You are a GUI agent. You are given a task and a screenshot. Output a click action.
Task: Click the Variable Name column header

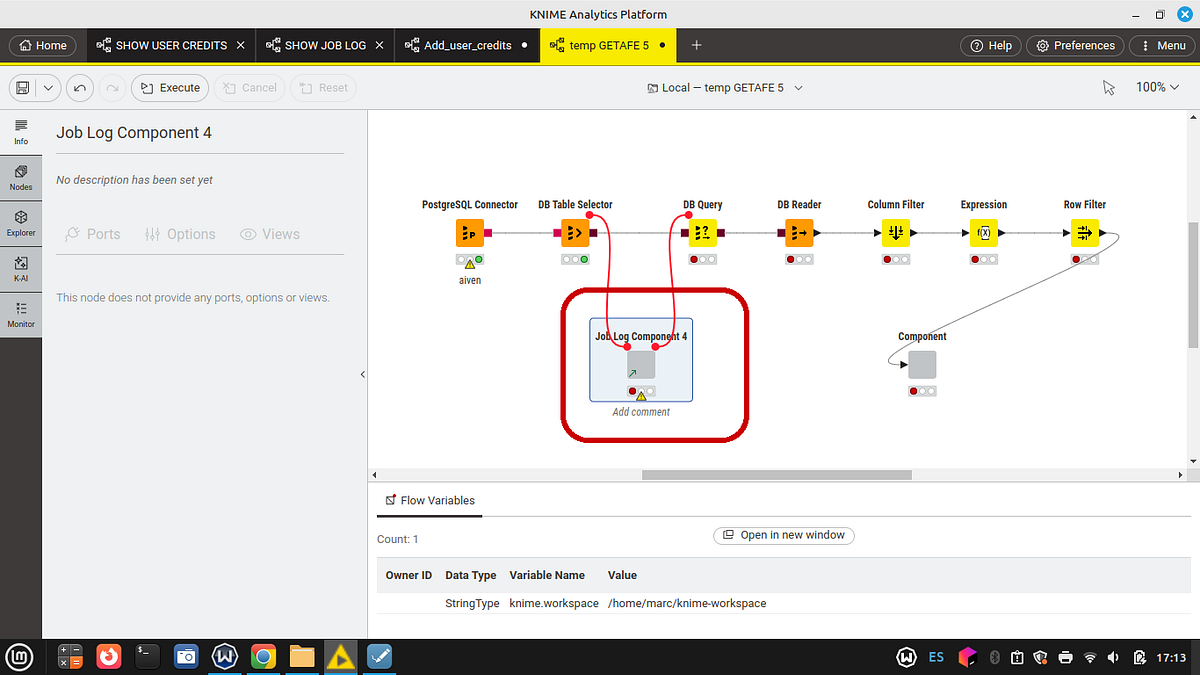pyautogui.click(x=547, y=575)
